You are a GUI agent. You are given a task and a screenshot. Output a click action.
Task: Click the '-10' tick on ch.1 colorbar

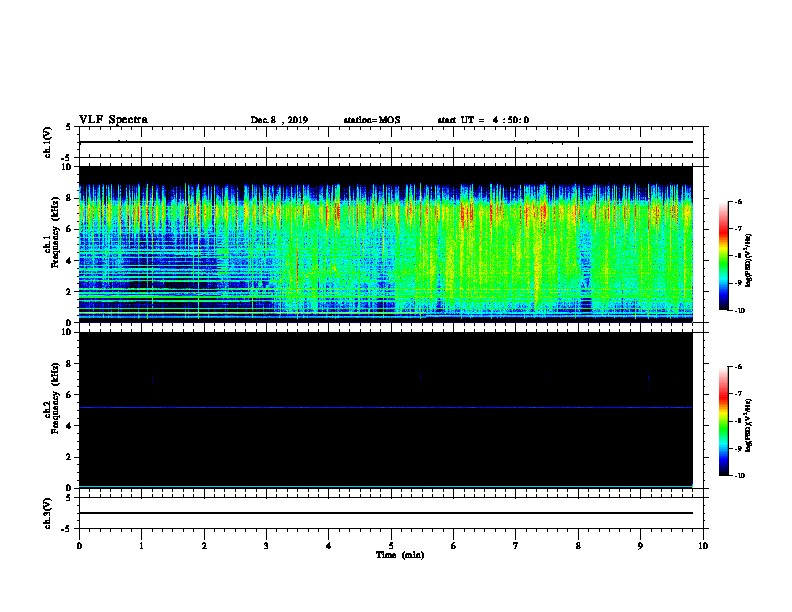click(x=739, y=310)
